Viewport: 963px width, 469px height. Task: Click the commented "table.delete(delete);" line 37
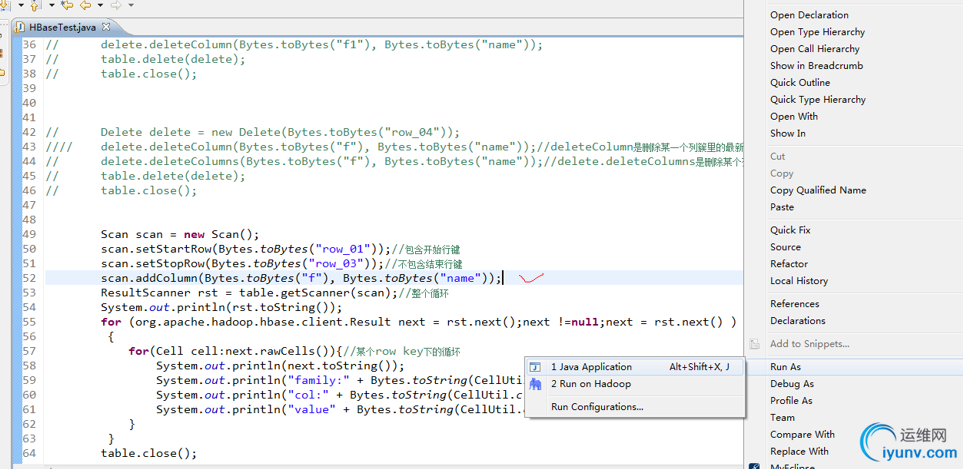(173, 60)
